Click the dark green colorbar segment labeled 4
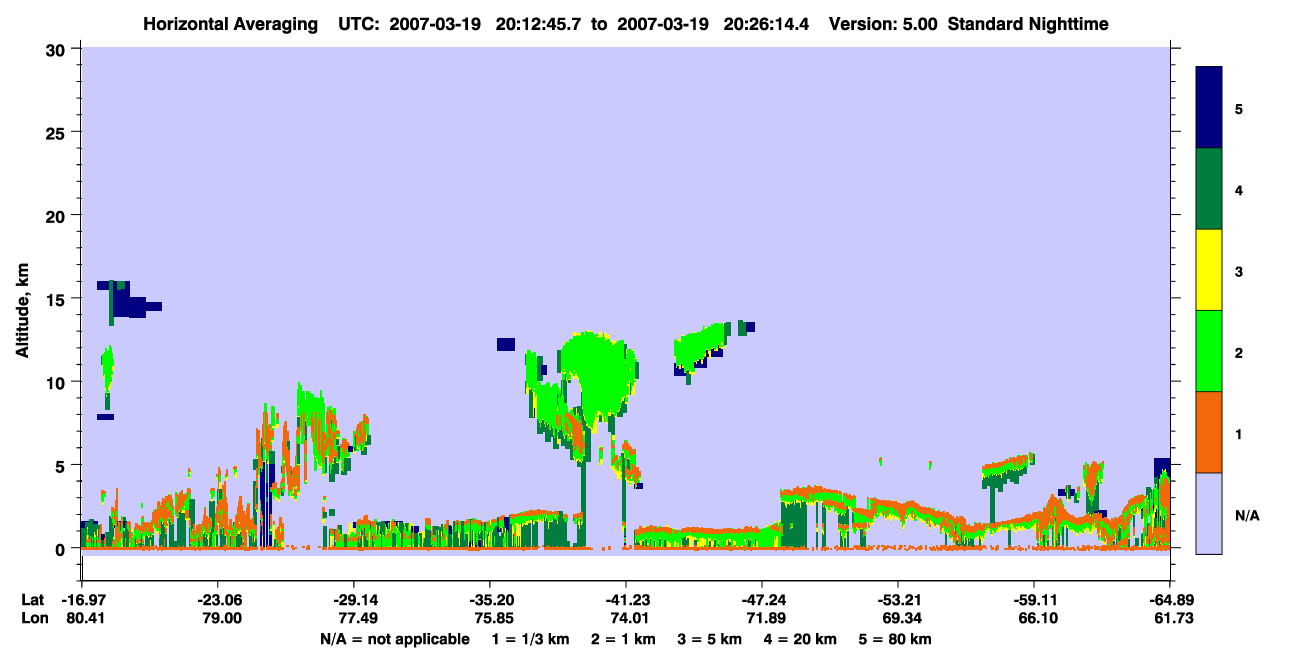Viewport: 1300px width, 667px height. point(1209,189)
